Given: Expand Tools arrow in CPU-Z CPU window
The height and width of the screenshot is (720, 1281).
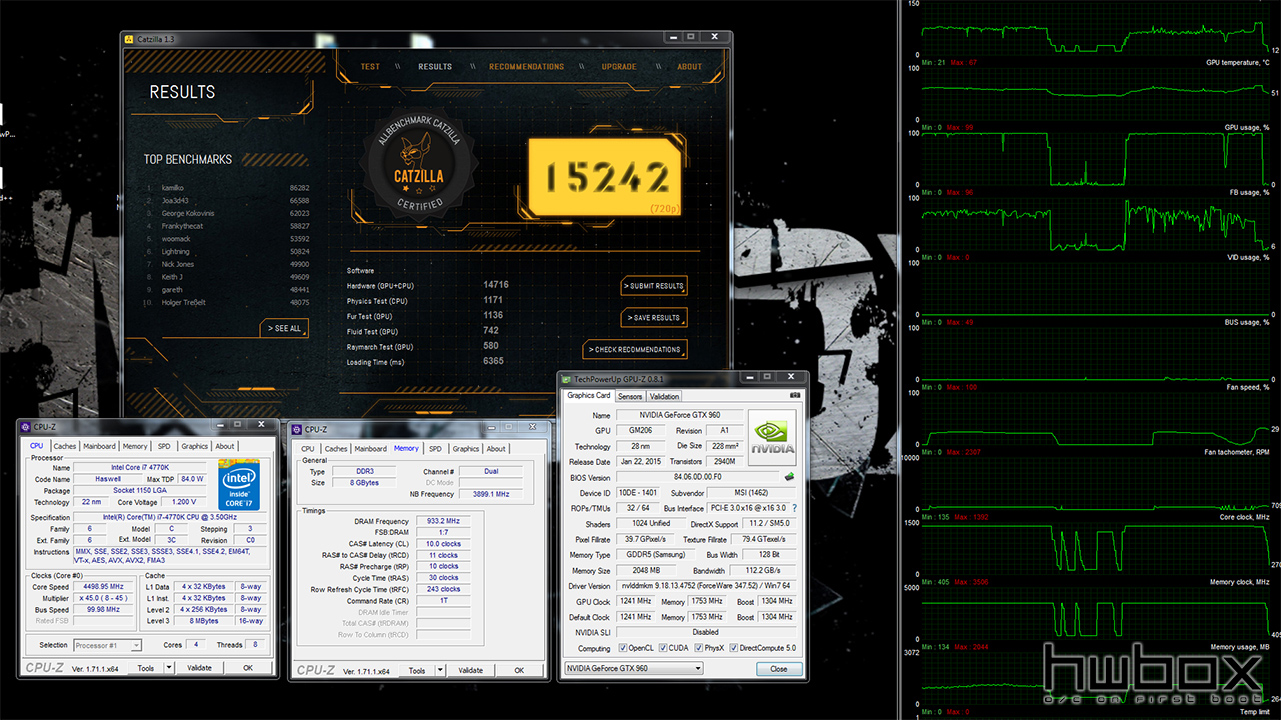Looking at the screenshot, I should click(x=169, y=667).
